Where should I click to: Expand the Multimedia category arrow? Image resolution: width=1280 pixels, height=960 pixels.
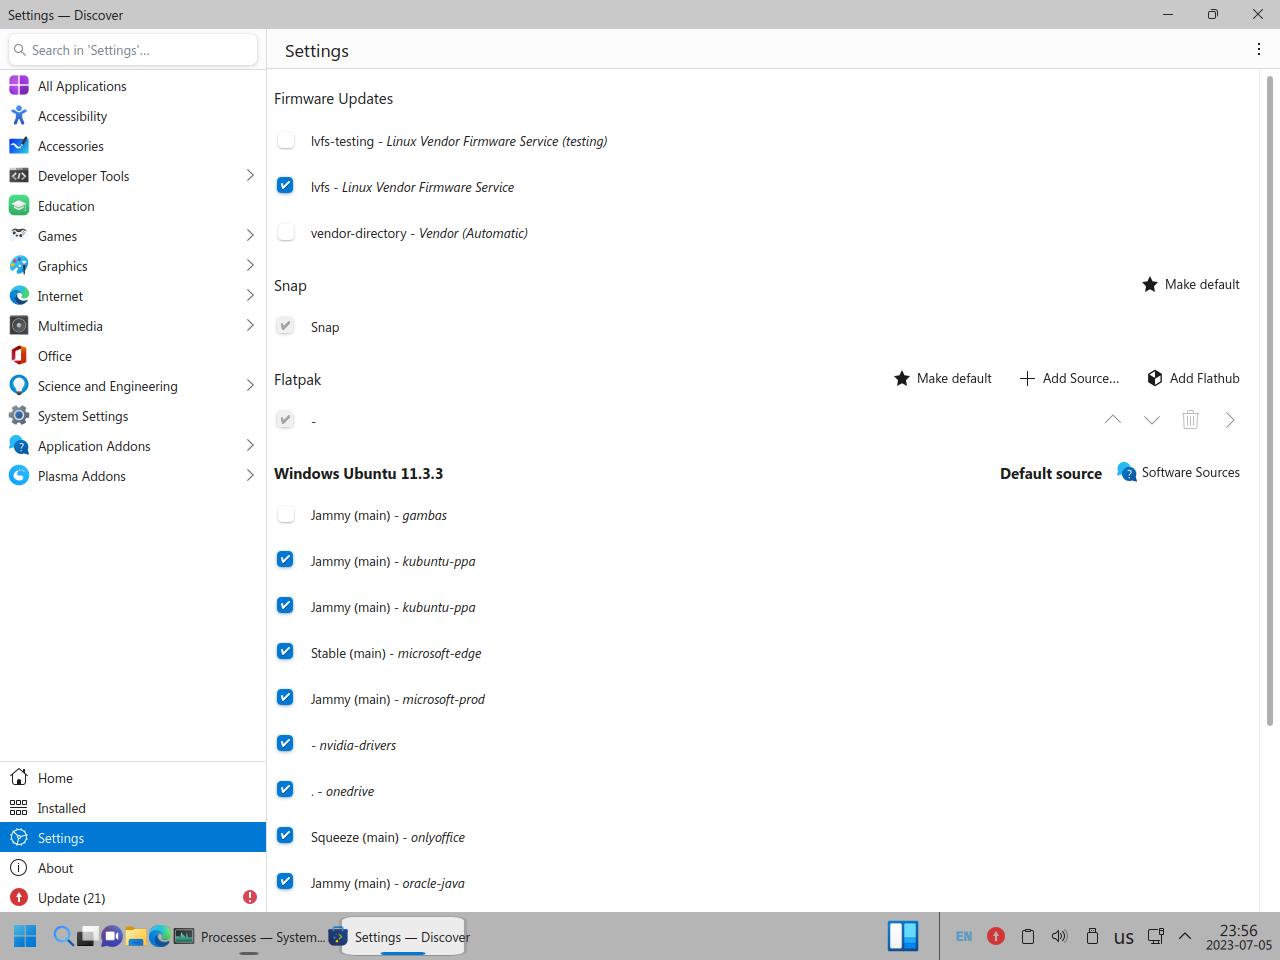tap(250, 326)
